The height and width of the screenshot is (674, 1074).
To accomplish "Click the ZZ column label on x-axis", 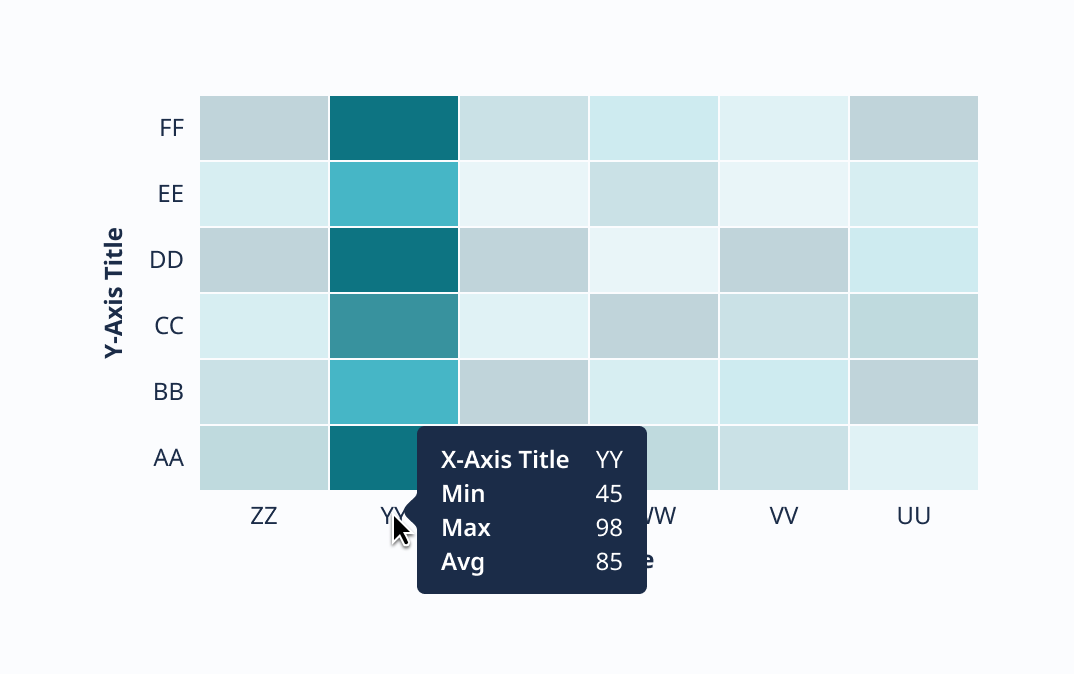I will 264,516.
